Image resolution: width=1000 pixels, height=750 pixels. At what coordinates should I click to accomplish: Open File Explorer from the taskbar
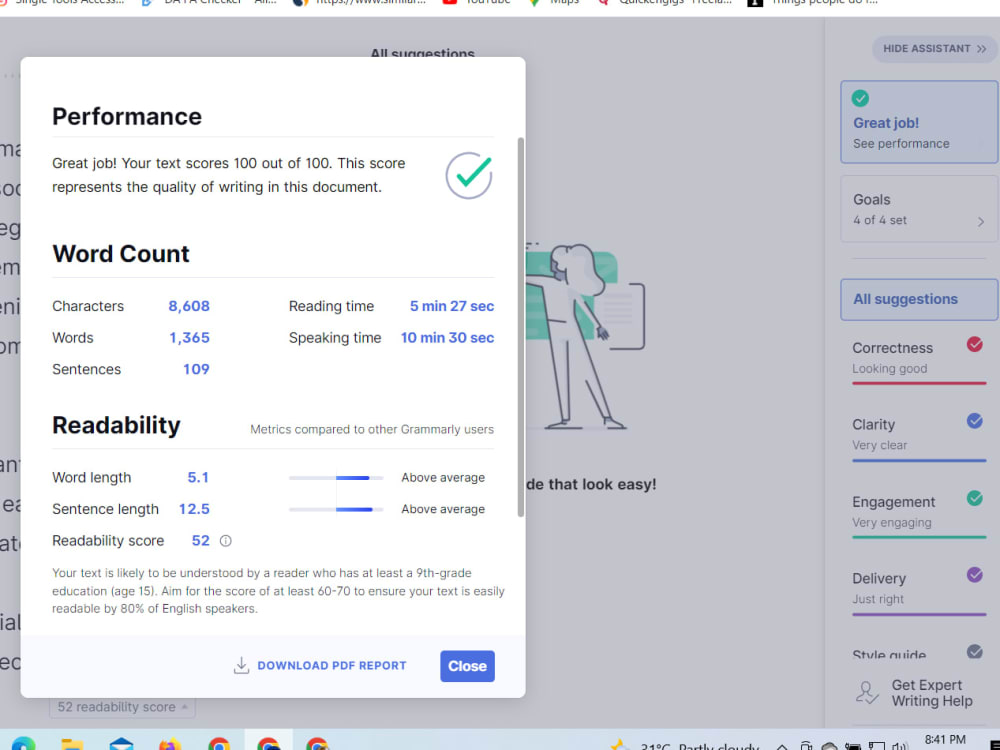pos(72,744)
